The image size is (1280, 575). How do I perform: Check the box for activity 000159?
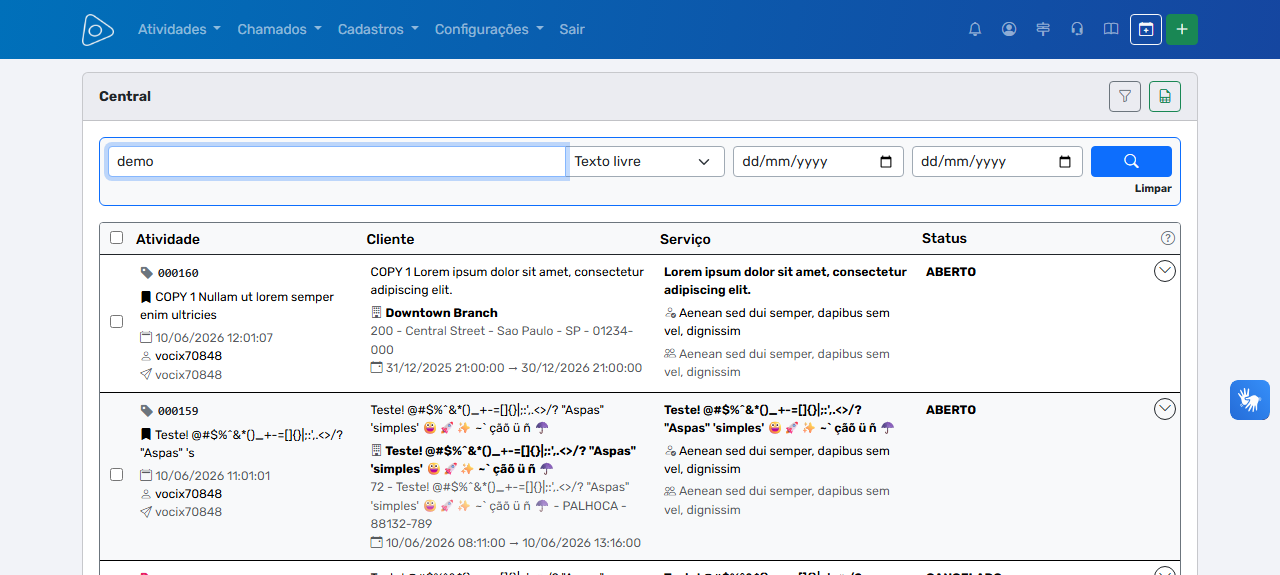[116, 474]
